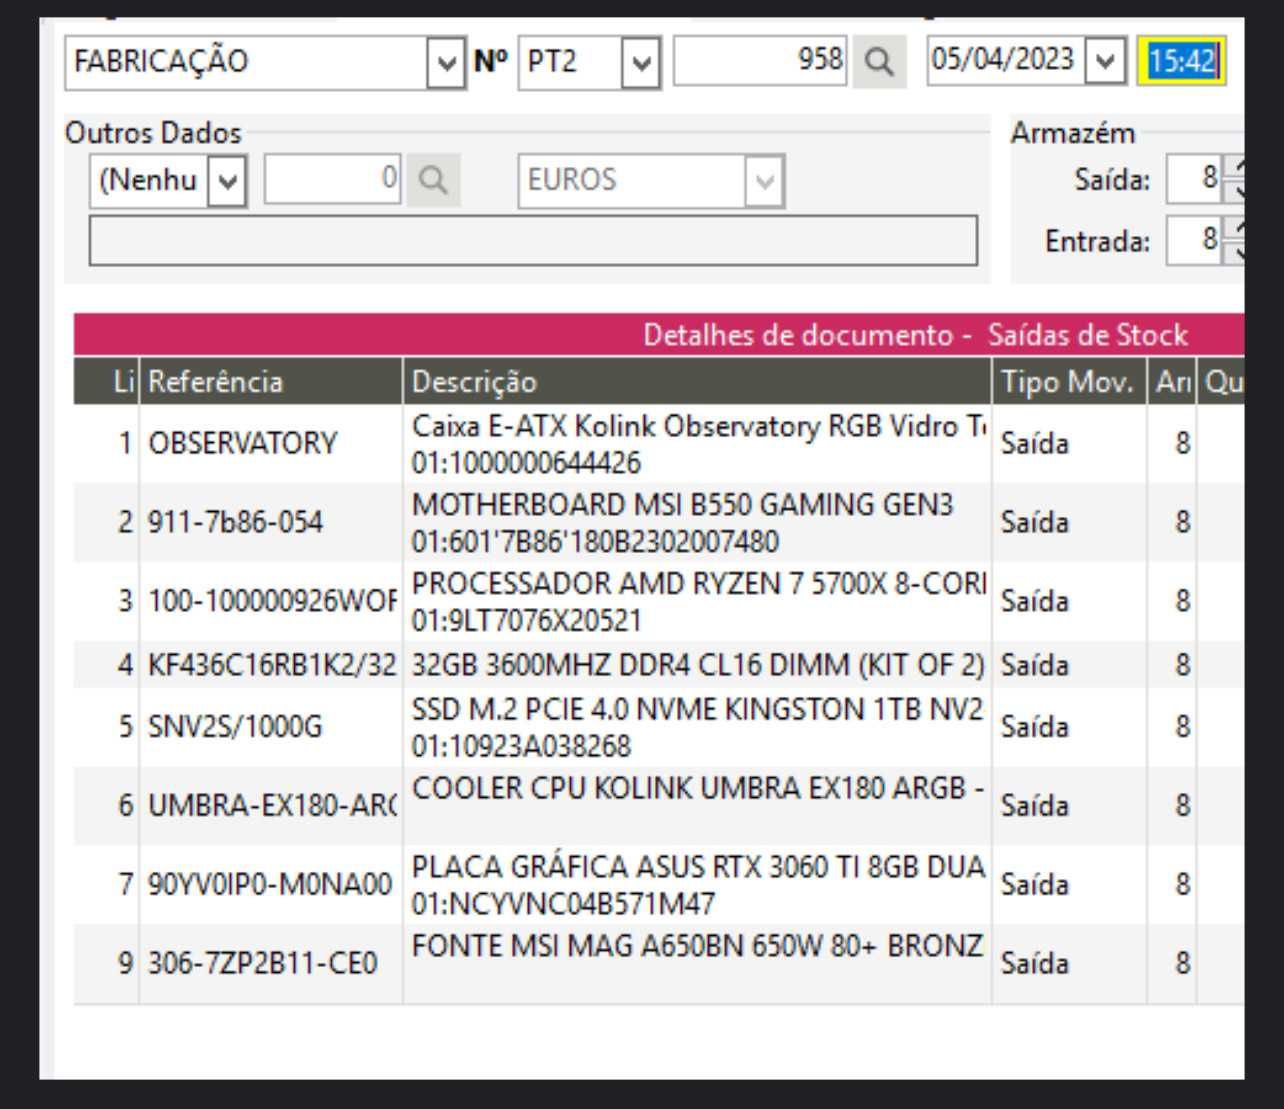Click the Caixa E-ATX Kolink Observatory description
The width and height of the screenshot is (1284, 1109).
(x=697, y=444)
